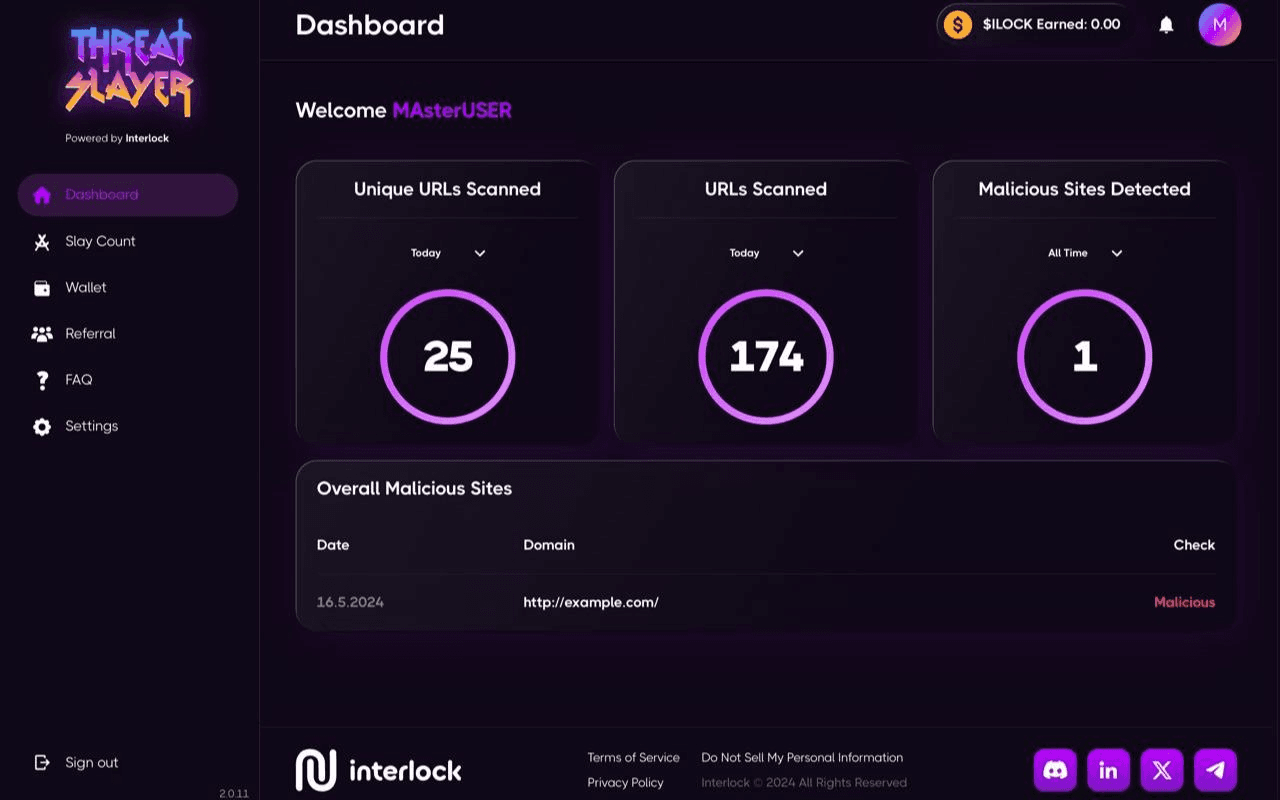1280x800 pixels.
Task: Click the Referral people icon
Action: tap(42, 334)
